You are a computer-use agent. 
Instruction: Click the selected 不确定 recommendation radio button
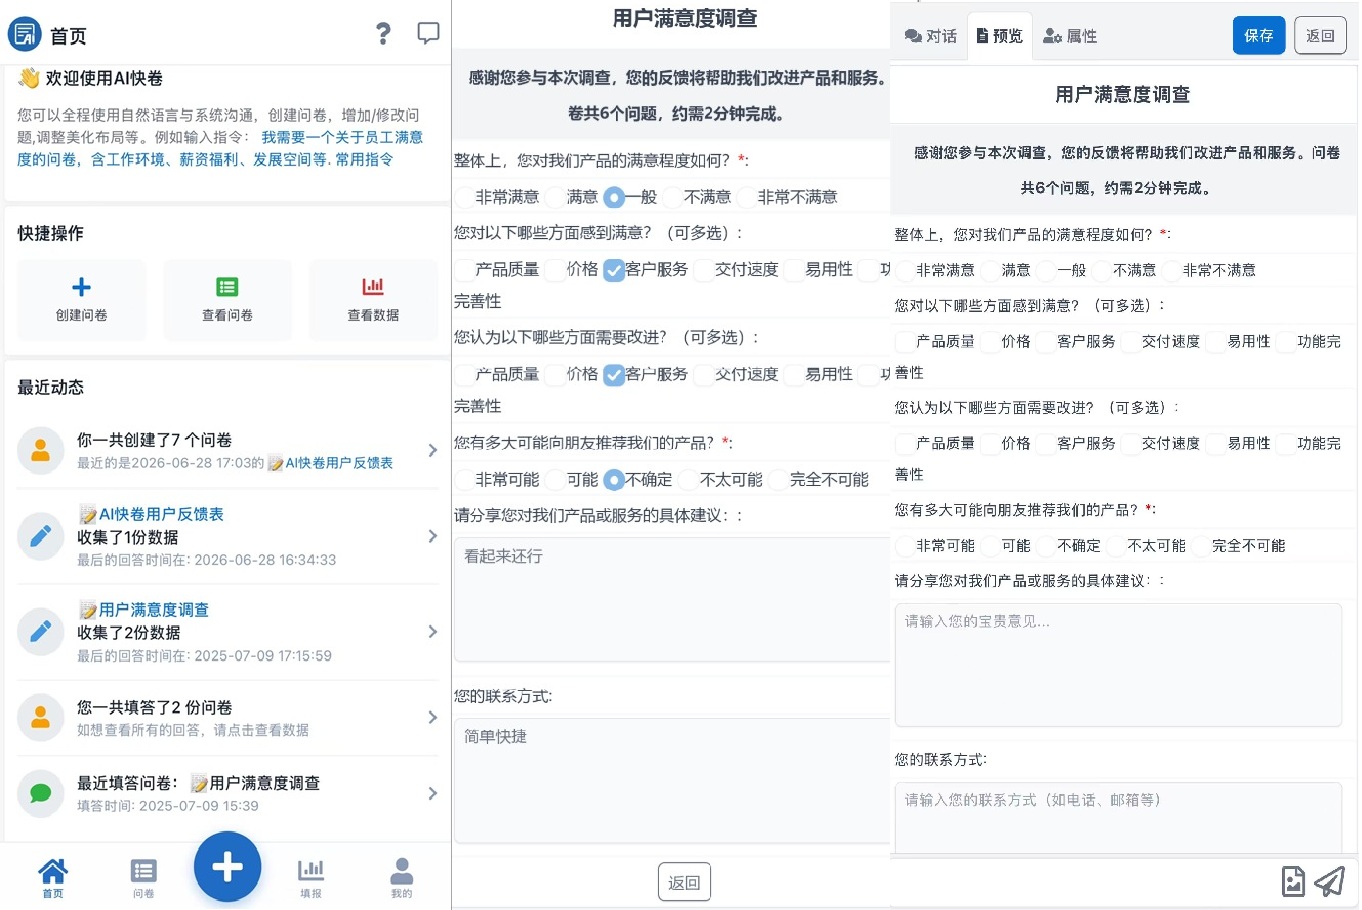pyautogui.click(x=614, y=480)
